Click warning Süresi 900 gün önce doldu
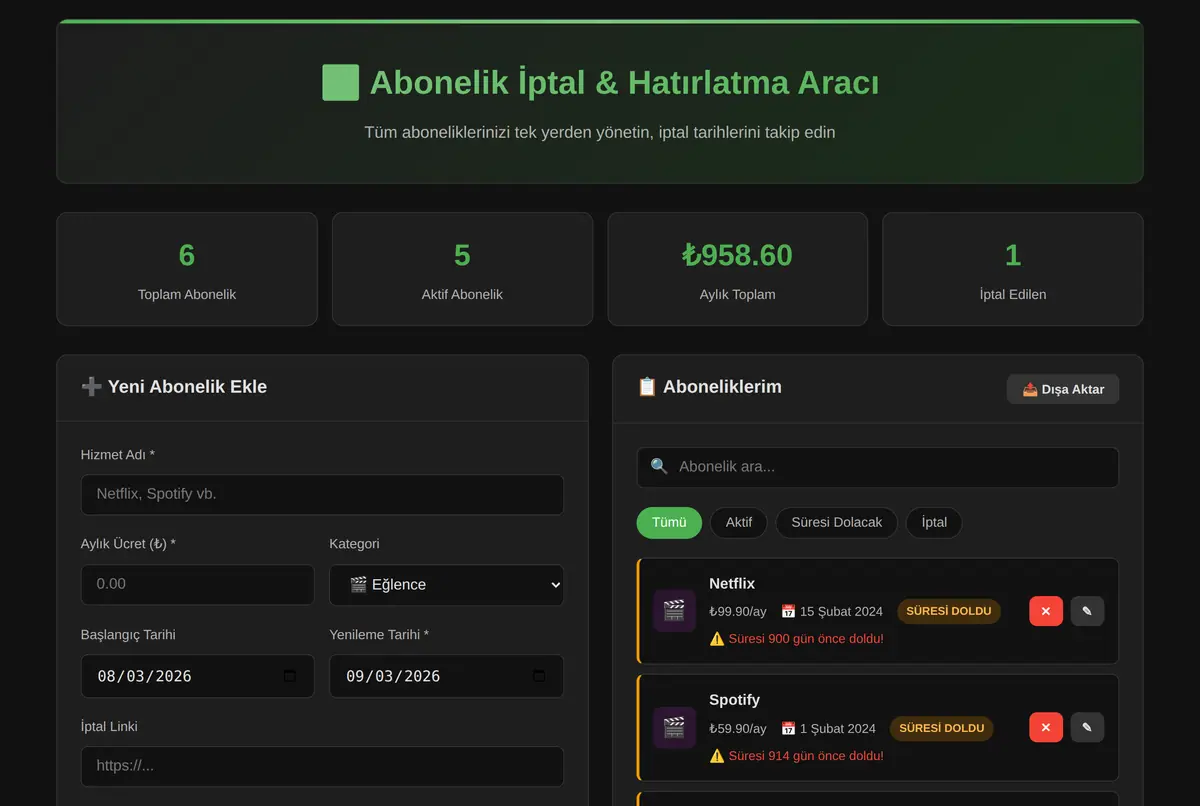Image resolution: width=1200 pixels, height=806 pixels. tap(796, 639)
